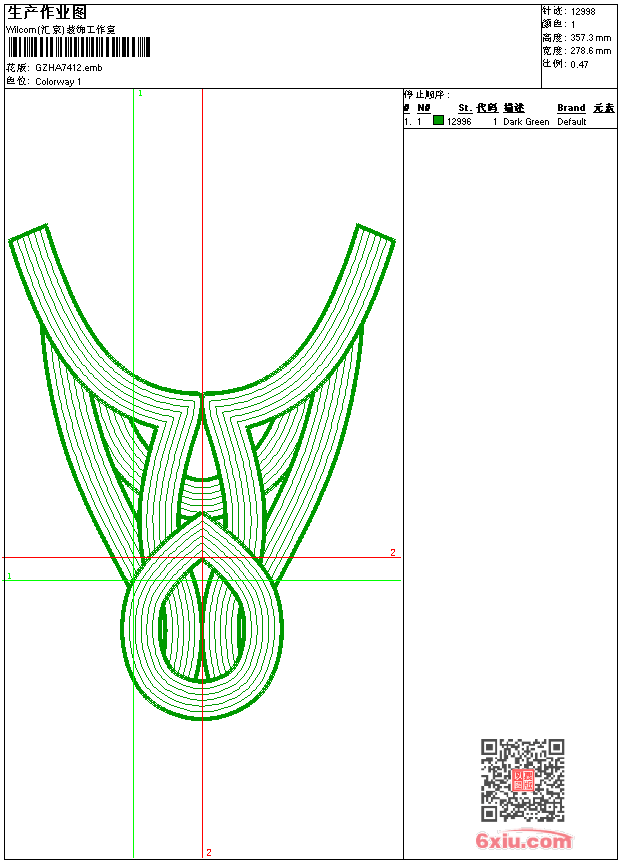This screenshot has width=620, height=860.
Task: Click the Brand column header
Action: tap(571, 108)
